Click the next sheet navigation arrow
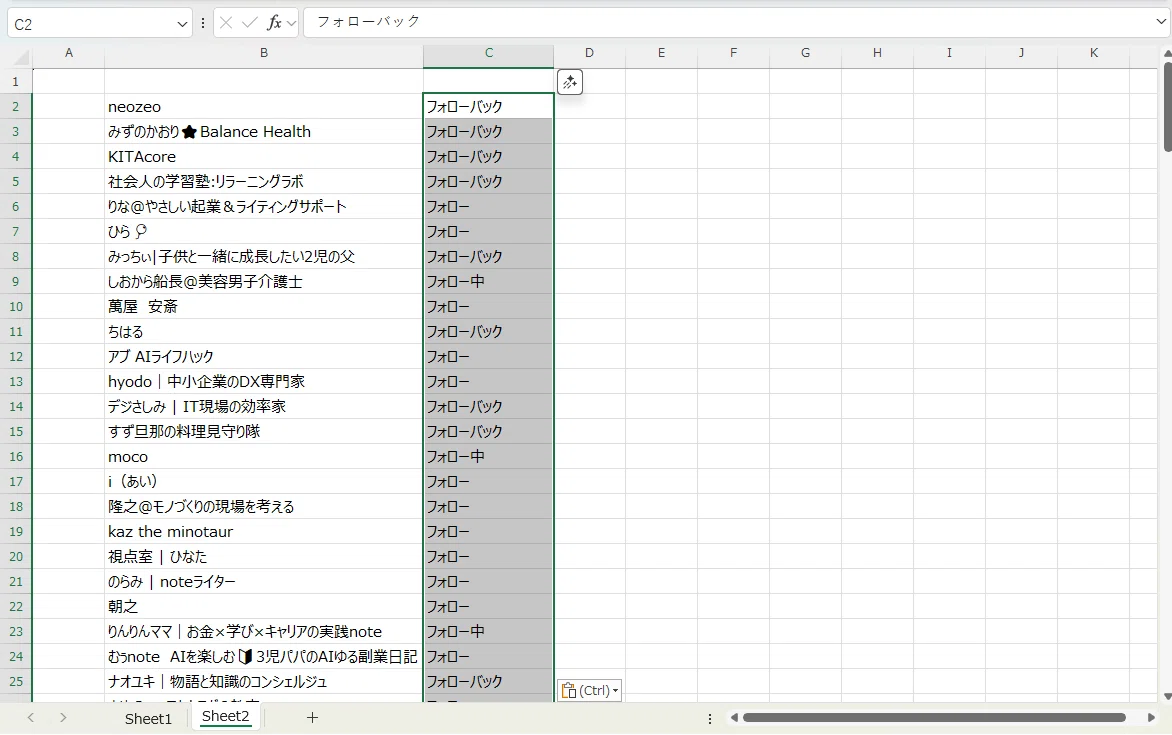Screen dimensions: 1172x735 coord(64,718)
